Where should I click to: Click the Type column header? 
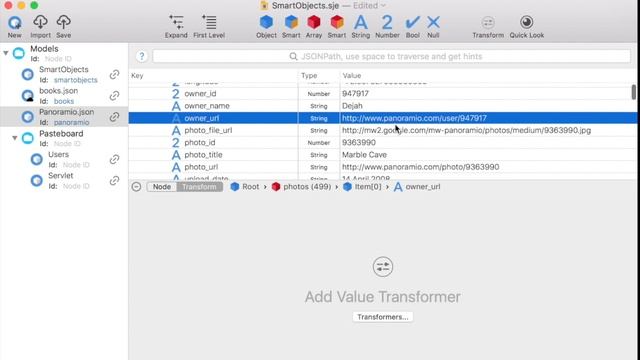click(x=309, y=76)
